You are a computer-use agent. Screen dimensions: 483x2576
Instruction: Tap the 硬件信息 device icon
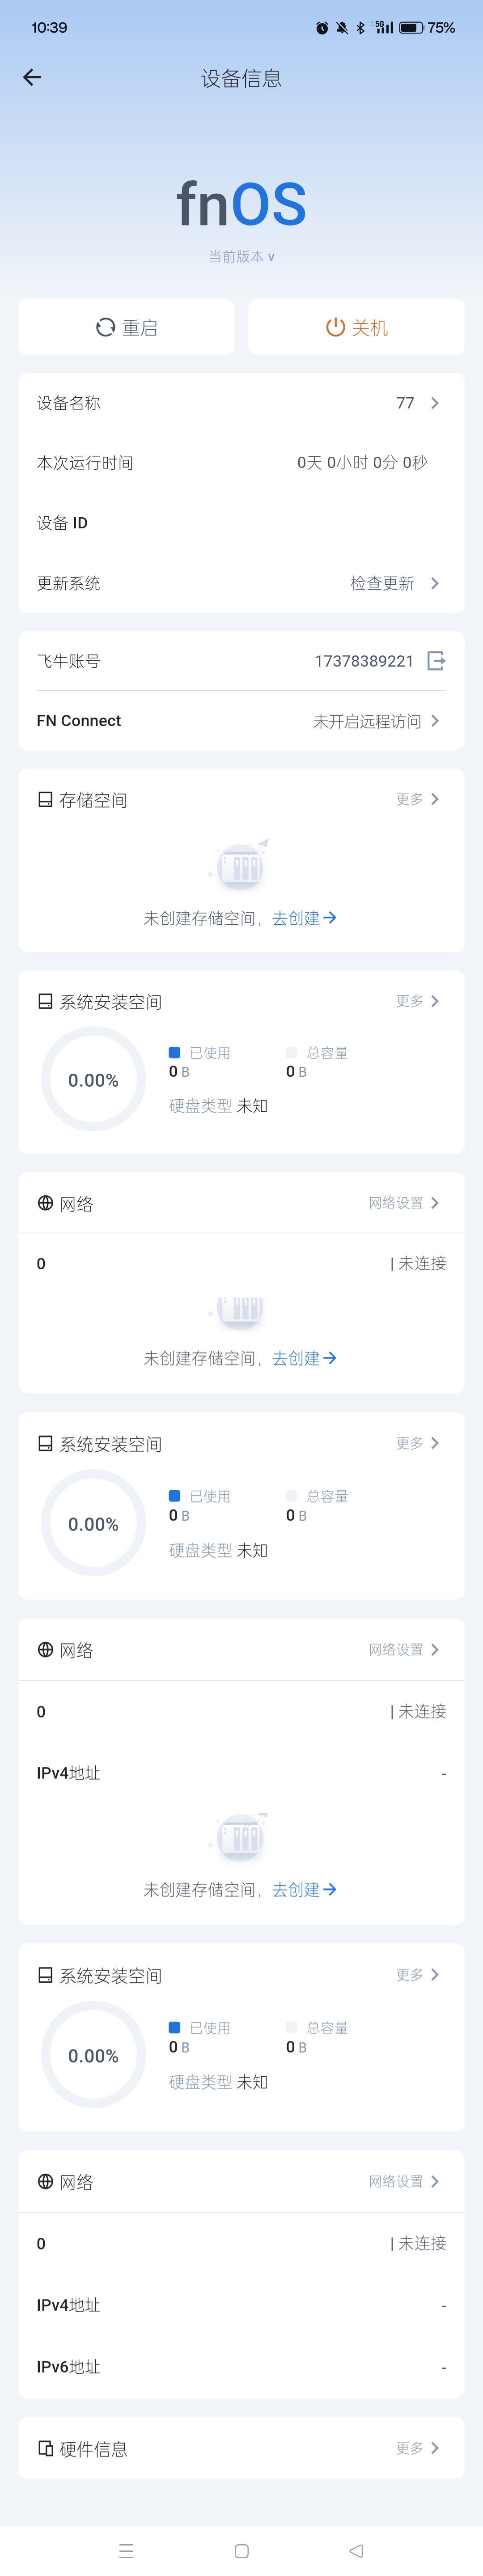(x=45, y=2448)
